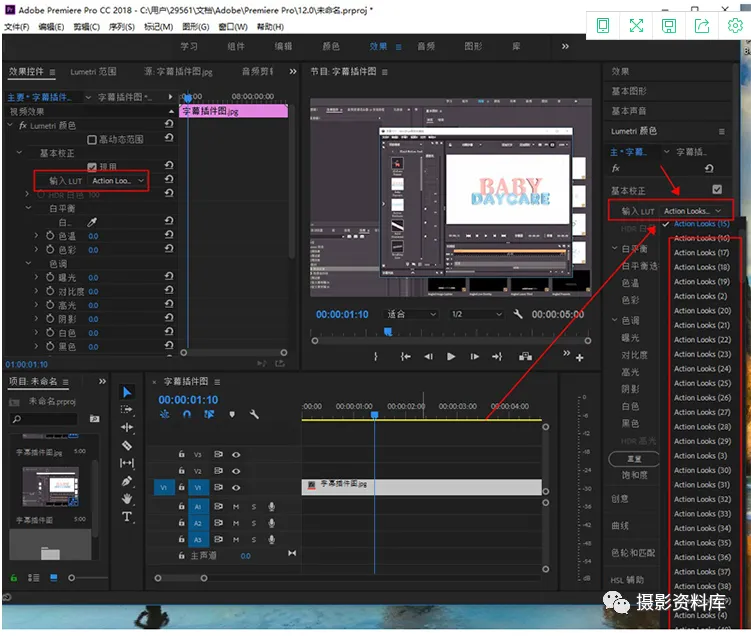Step back one frame in program monitor
The height and width of the screenshot is (636, 751).
pos(429,357)
